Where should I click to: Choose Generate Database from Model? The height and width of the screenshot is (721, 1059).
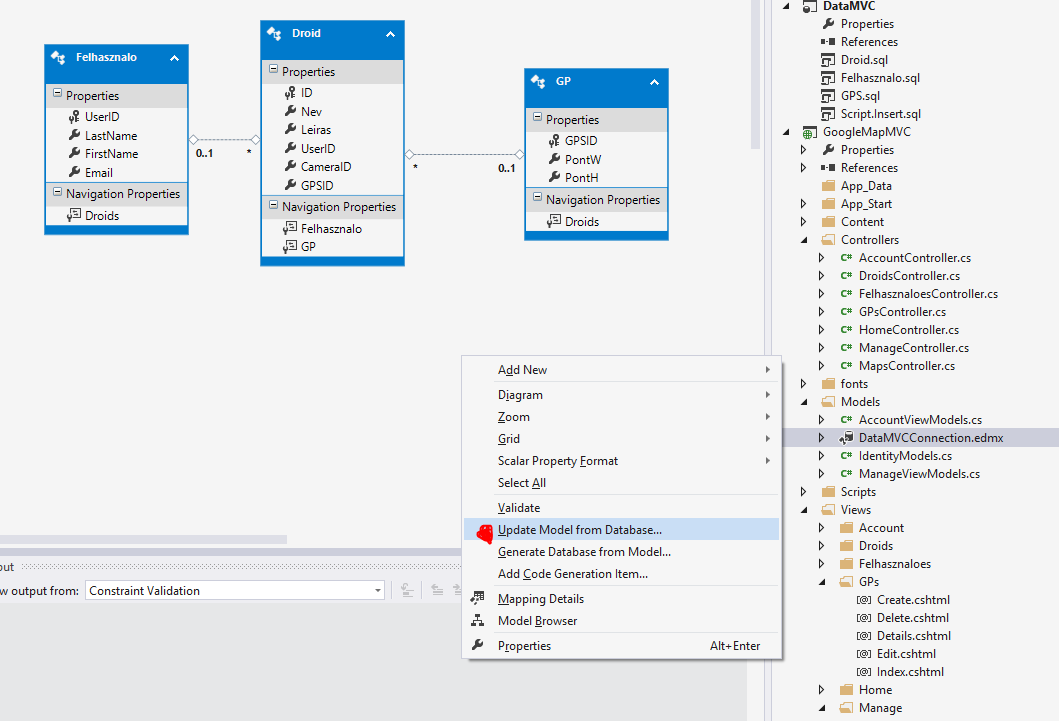pos(621,552)
